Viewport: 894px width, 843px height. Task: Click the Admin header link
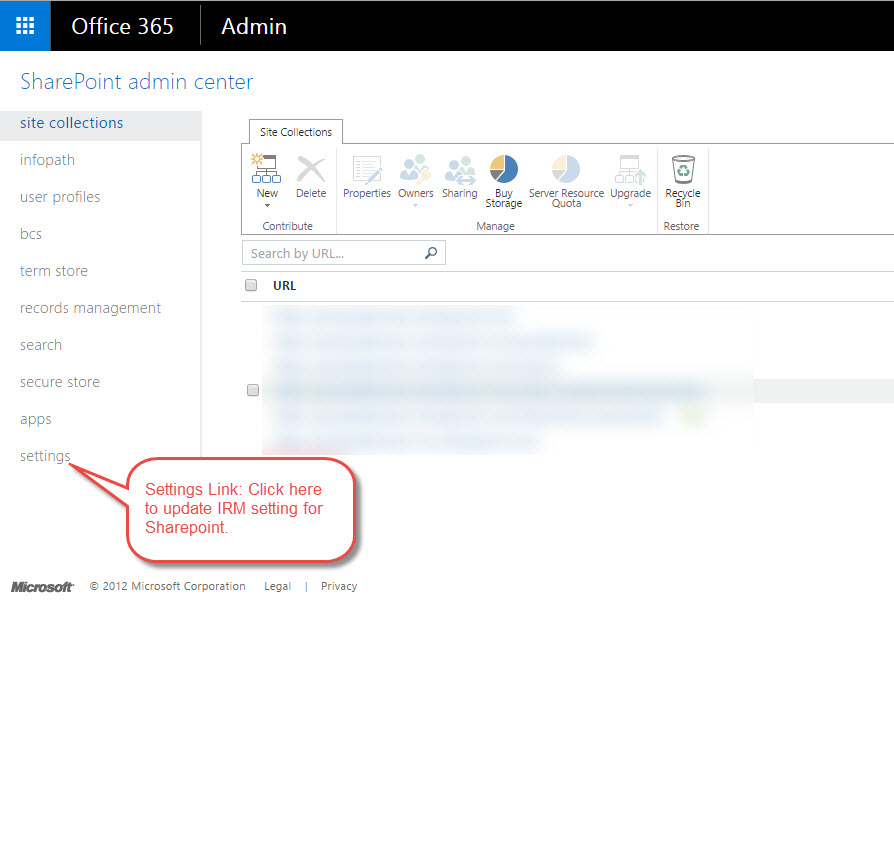tap(254, 26)
